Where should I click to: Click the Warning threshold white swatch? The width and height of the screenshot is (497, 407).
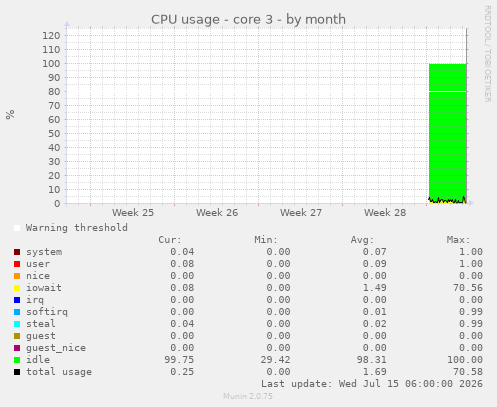[x=17, y=228]
